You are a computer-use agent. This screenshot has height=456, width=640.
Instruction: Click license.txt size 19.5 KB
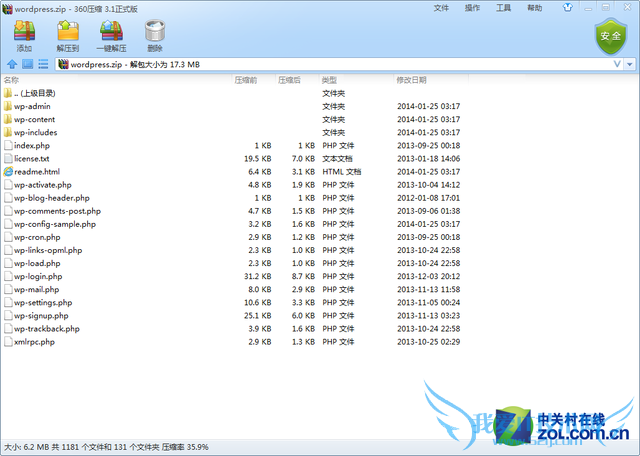tap(258, 158)
